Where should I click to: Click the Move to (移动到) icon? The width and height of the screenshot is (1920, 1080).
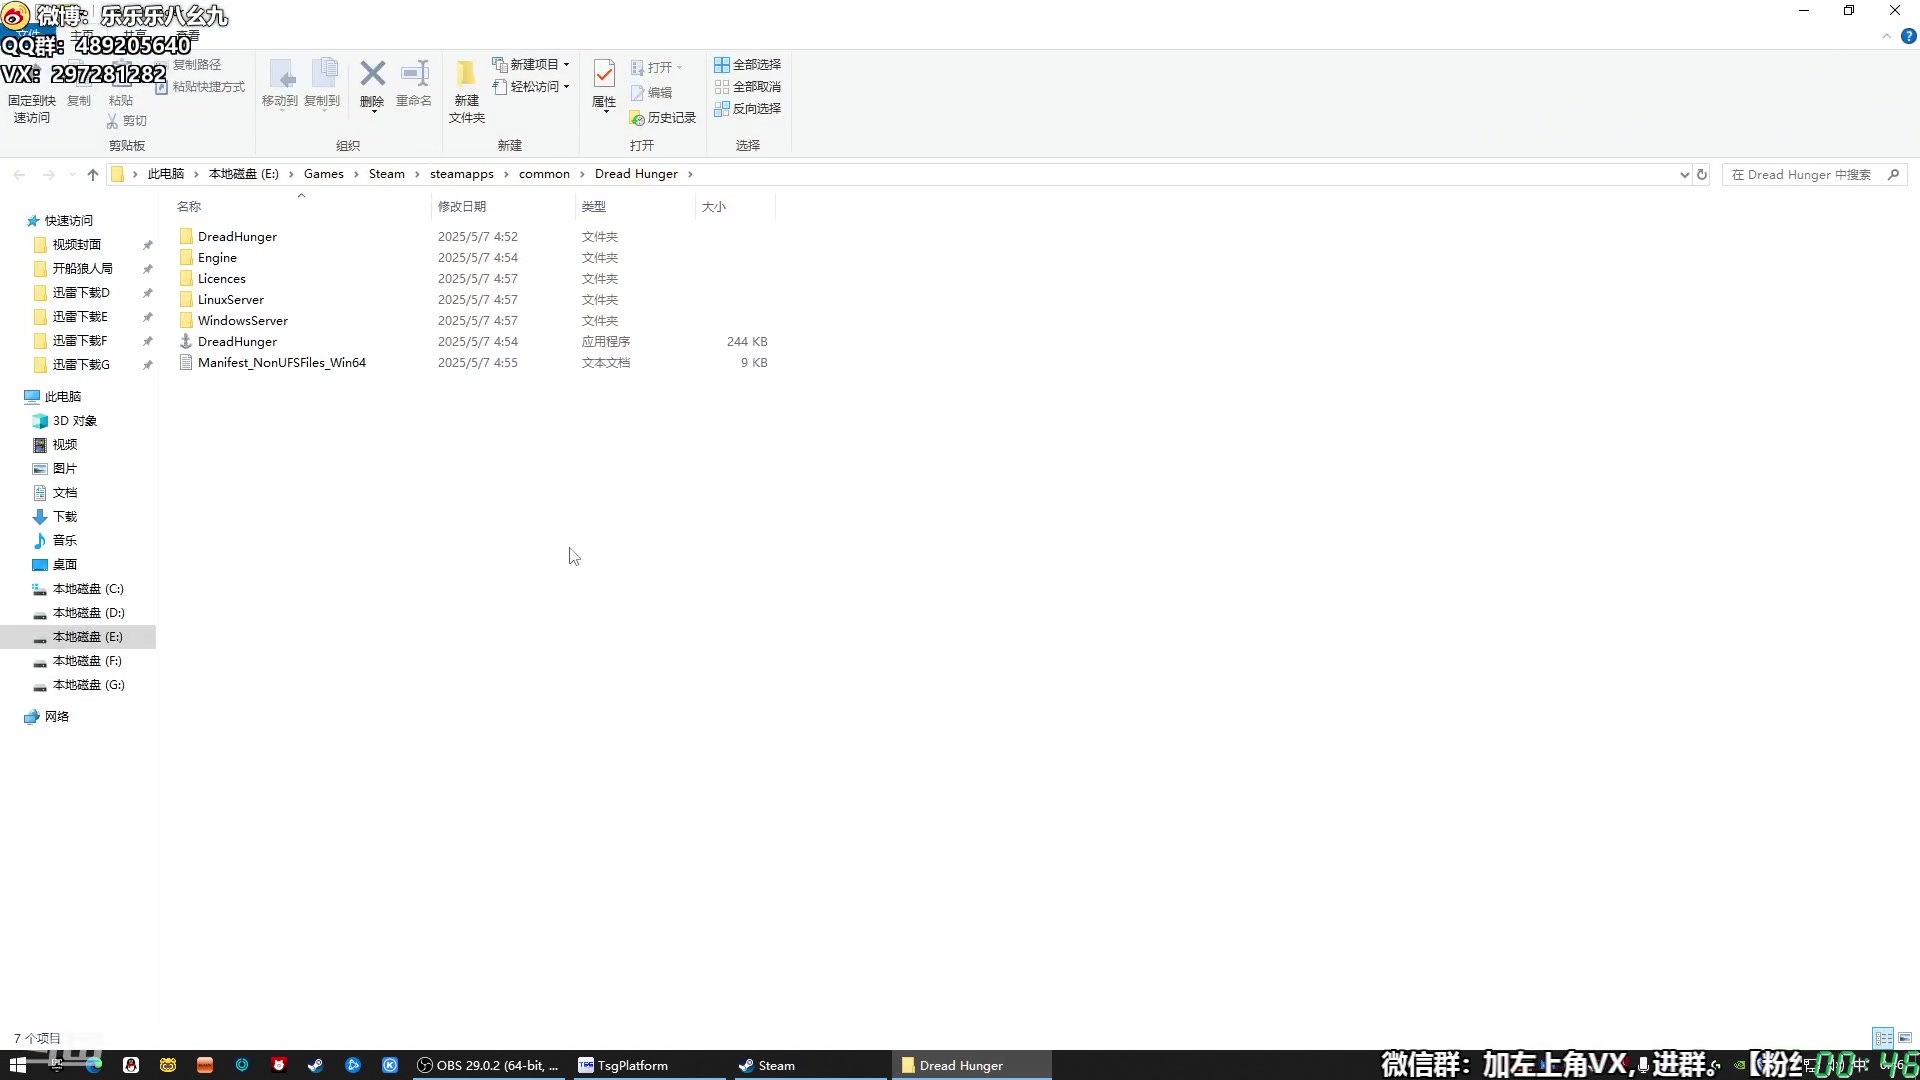[280, 84]
